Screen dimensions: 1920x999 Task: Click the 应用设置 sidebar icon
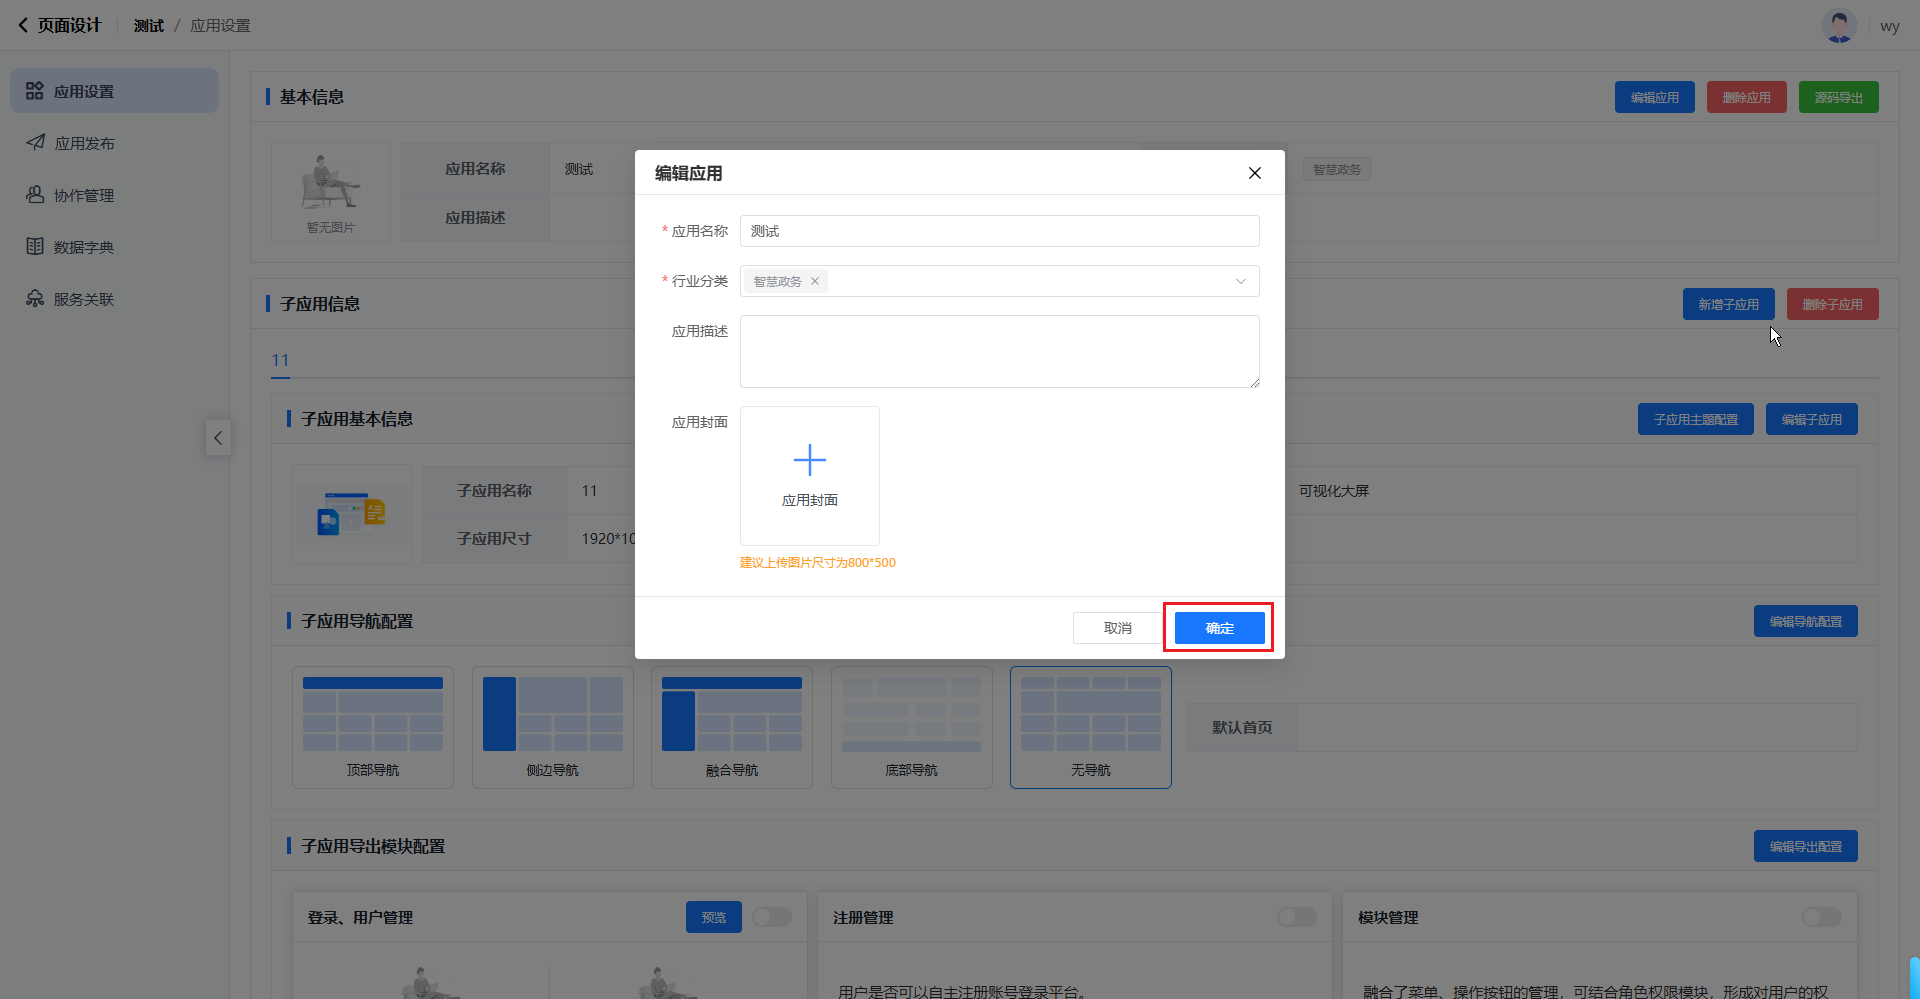point(35,91)
